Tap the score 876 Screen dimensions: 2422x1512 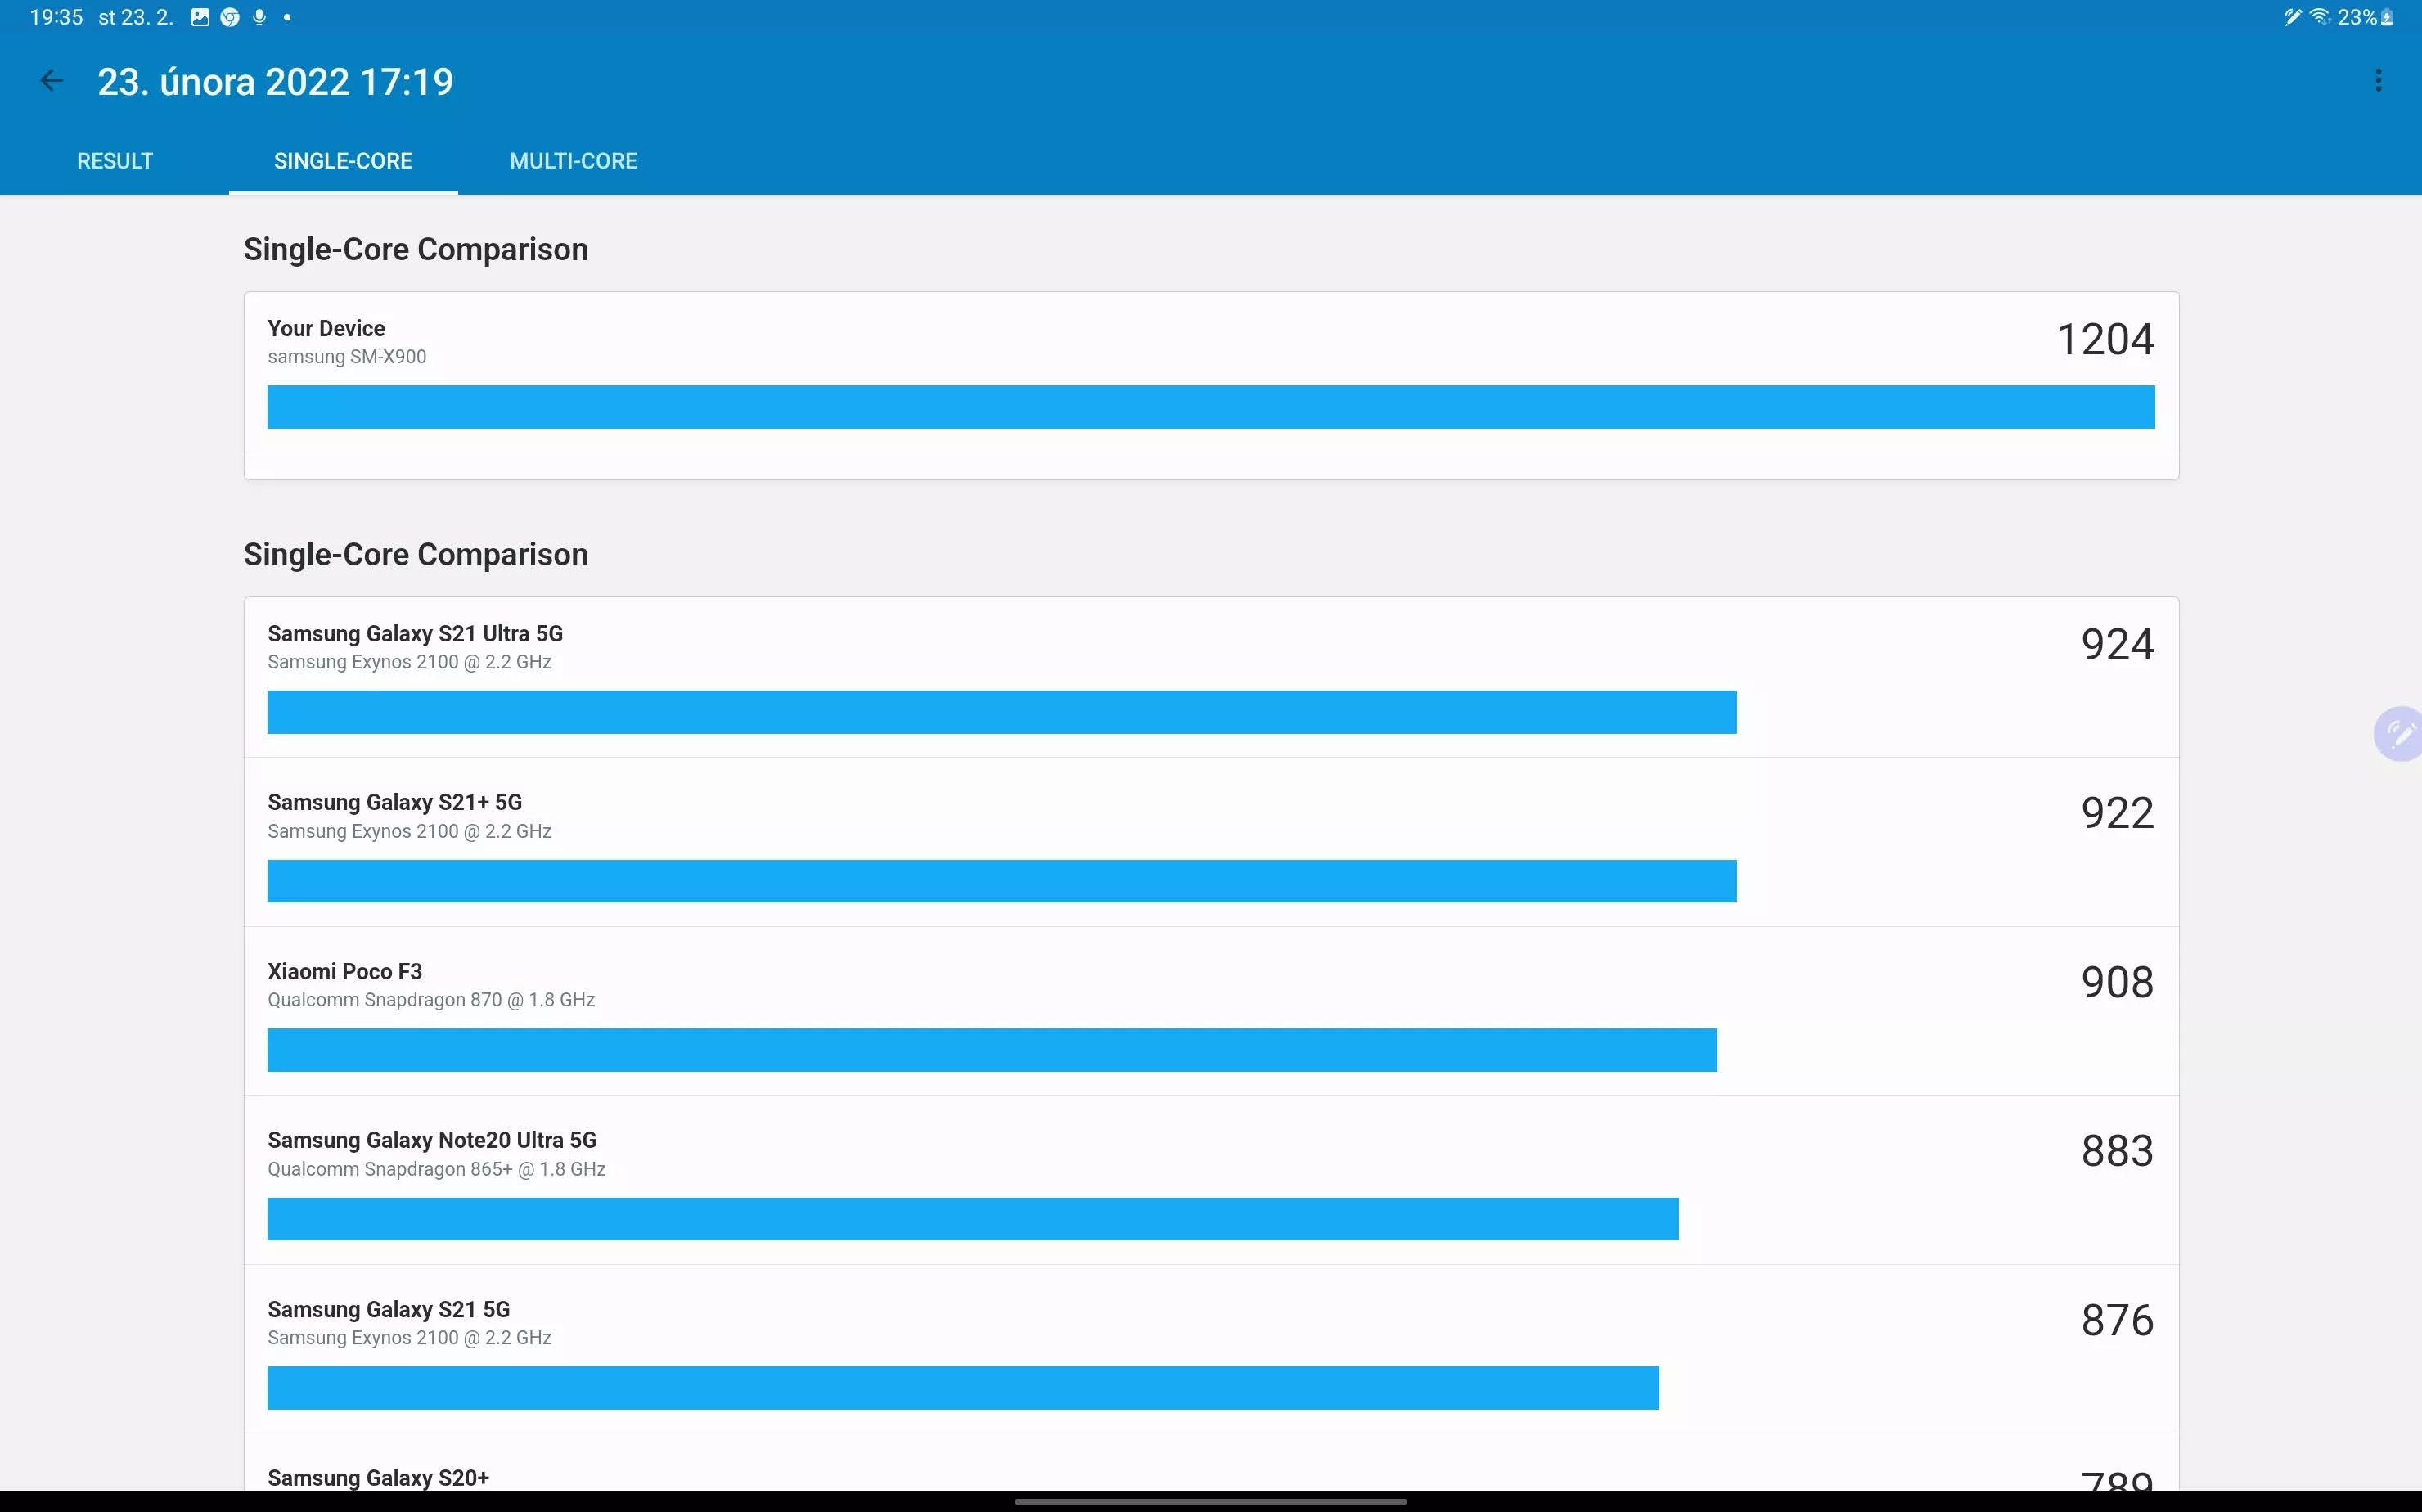2117,1320
